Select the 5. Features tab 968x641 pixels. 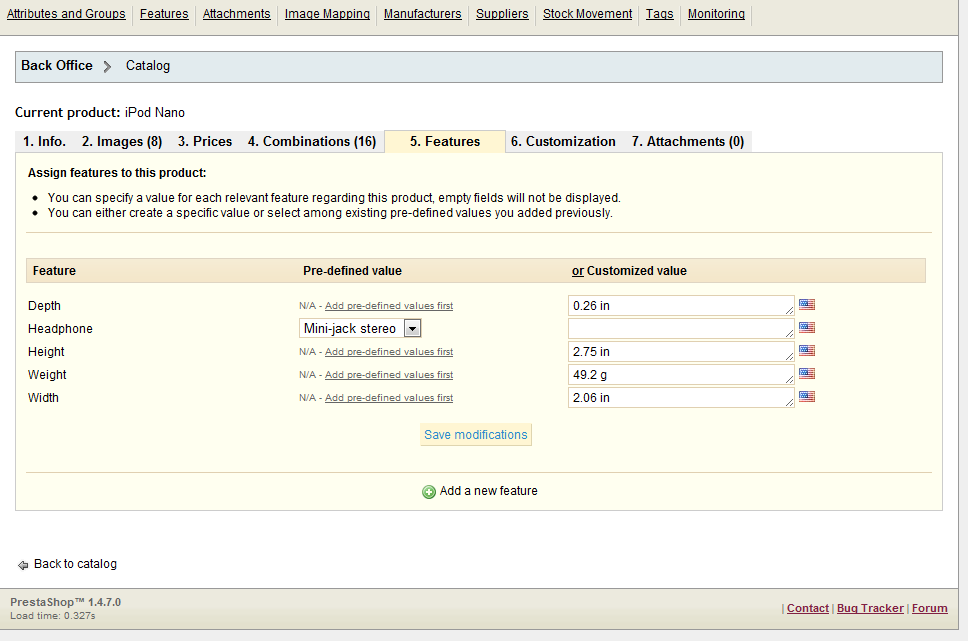click(x=444, y=141)
